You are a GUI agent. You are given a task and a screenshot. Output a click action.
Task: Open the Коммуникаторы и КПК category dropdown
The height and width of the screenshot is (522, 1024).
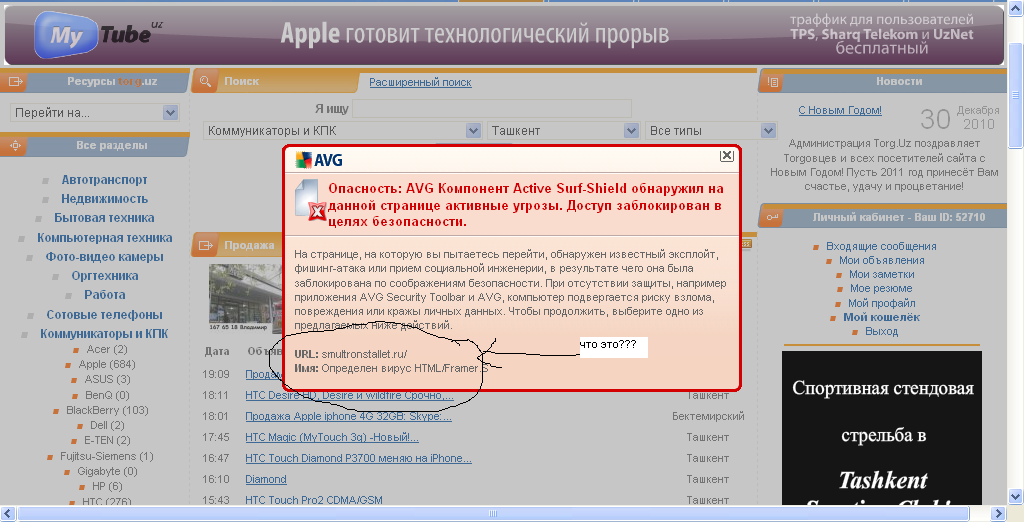click(x=342, y=131)
